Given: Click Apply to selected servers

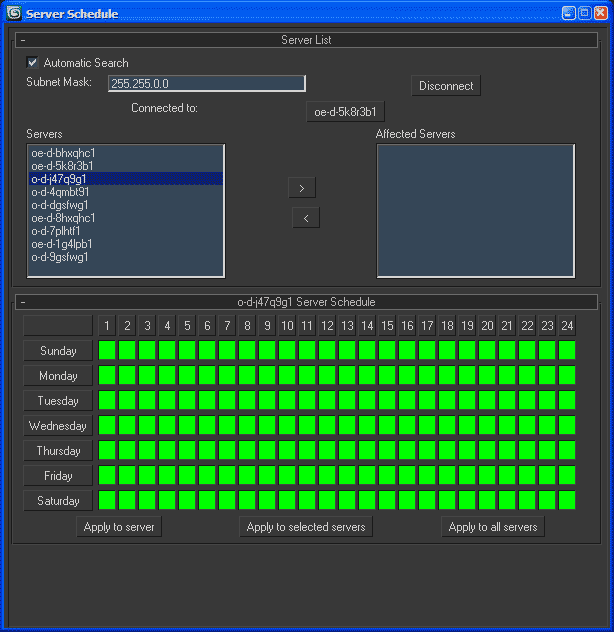Looking at the screenshot, I should click(306, 527).
